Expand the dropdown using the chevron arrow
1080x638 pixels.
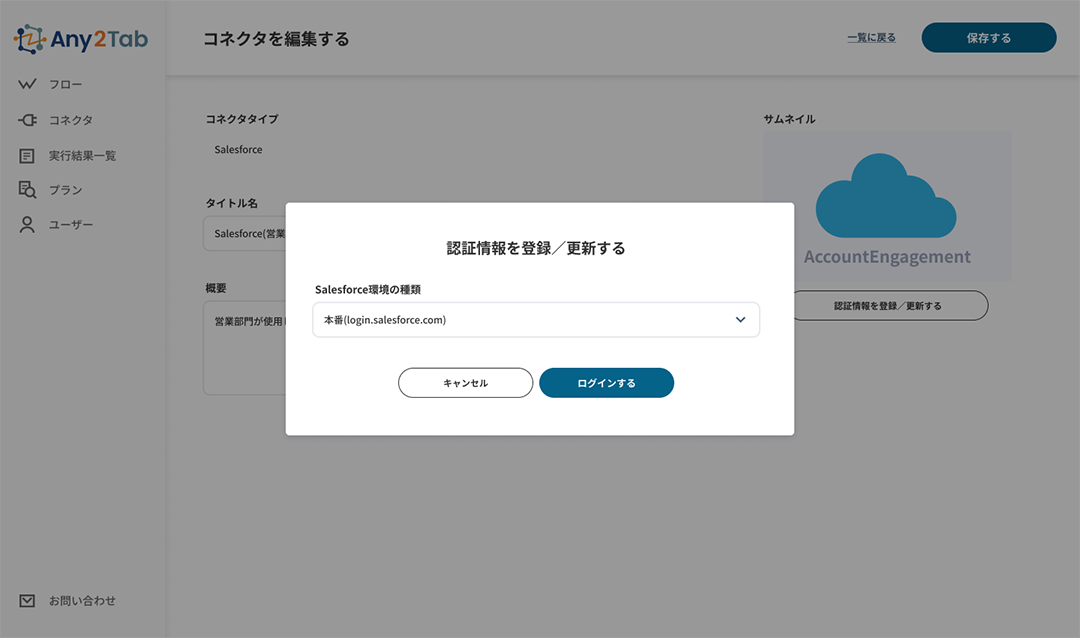(x=740, y=320)
